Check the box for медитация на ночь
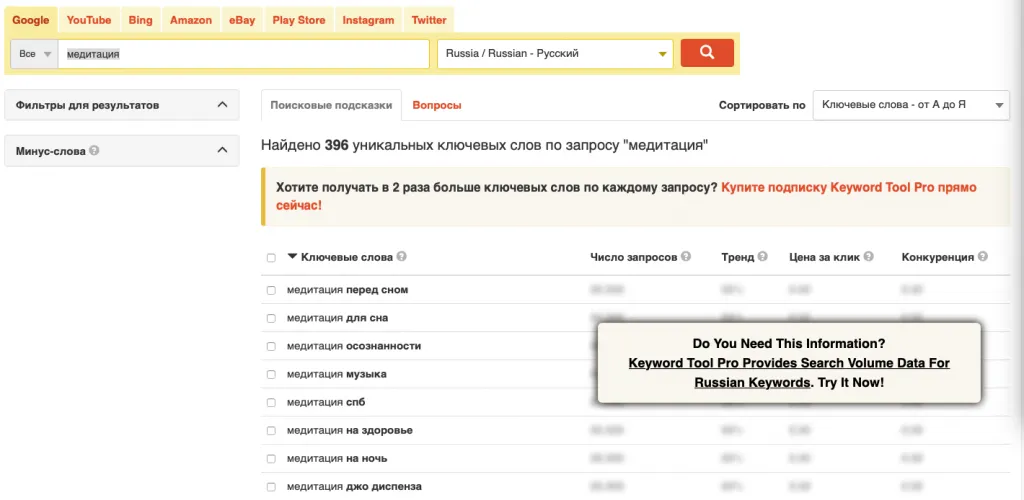1024x500 pixels. [x=271, y=459]
